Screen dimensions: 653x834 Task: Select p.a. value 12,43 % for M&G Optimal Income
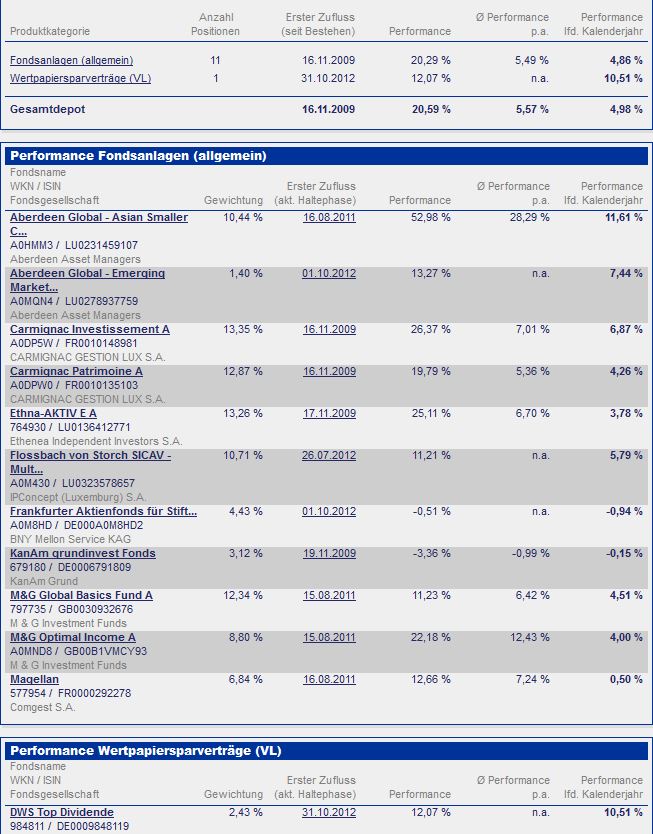(530, 637)
